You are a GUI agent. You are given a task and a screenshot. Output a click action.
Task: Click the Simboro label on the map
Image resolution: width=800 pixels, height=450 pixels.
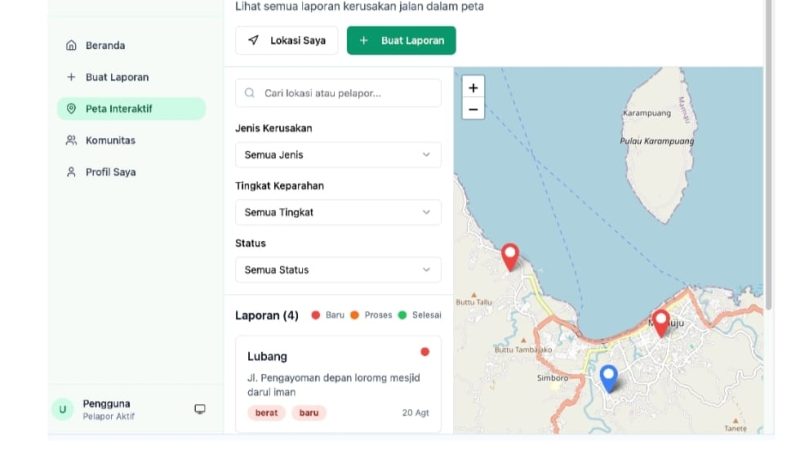[553, 378]
